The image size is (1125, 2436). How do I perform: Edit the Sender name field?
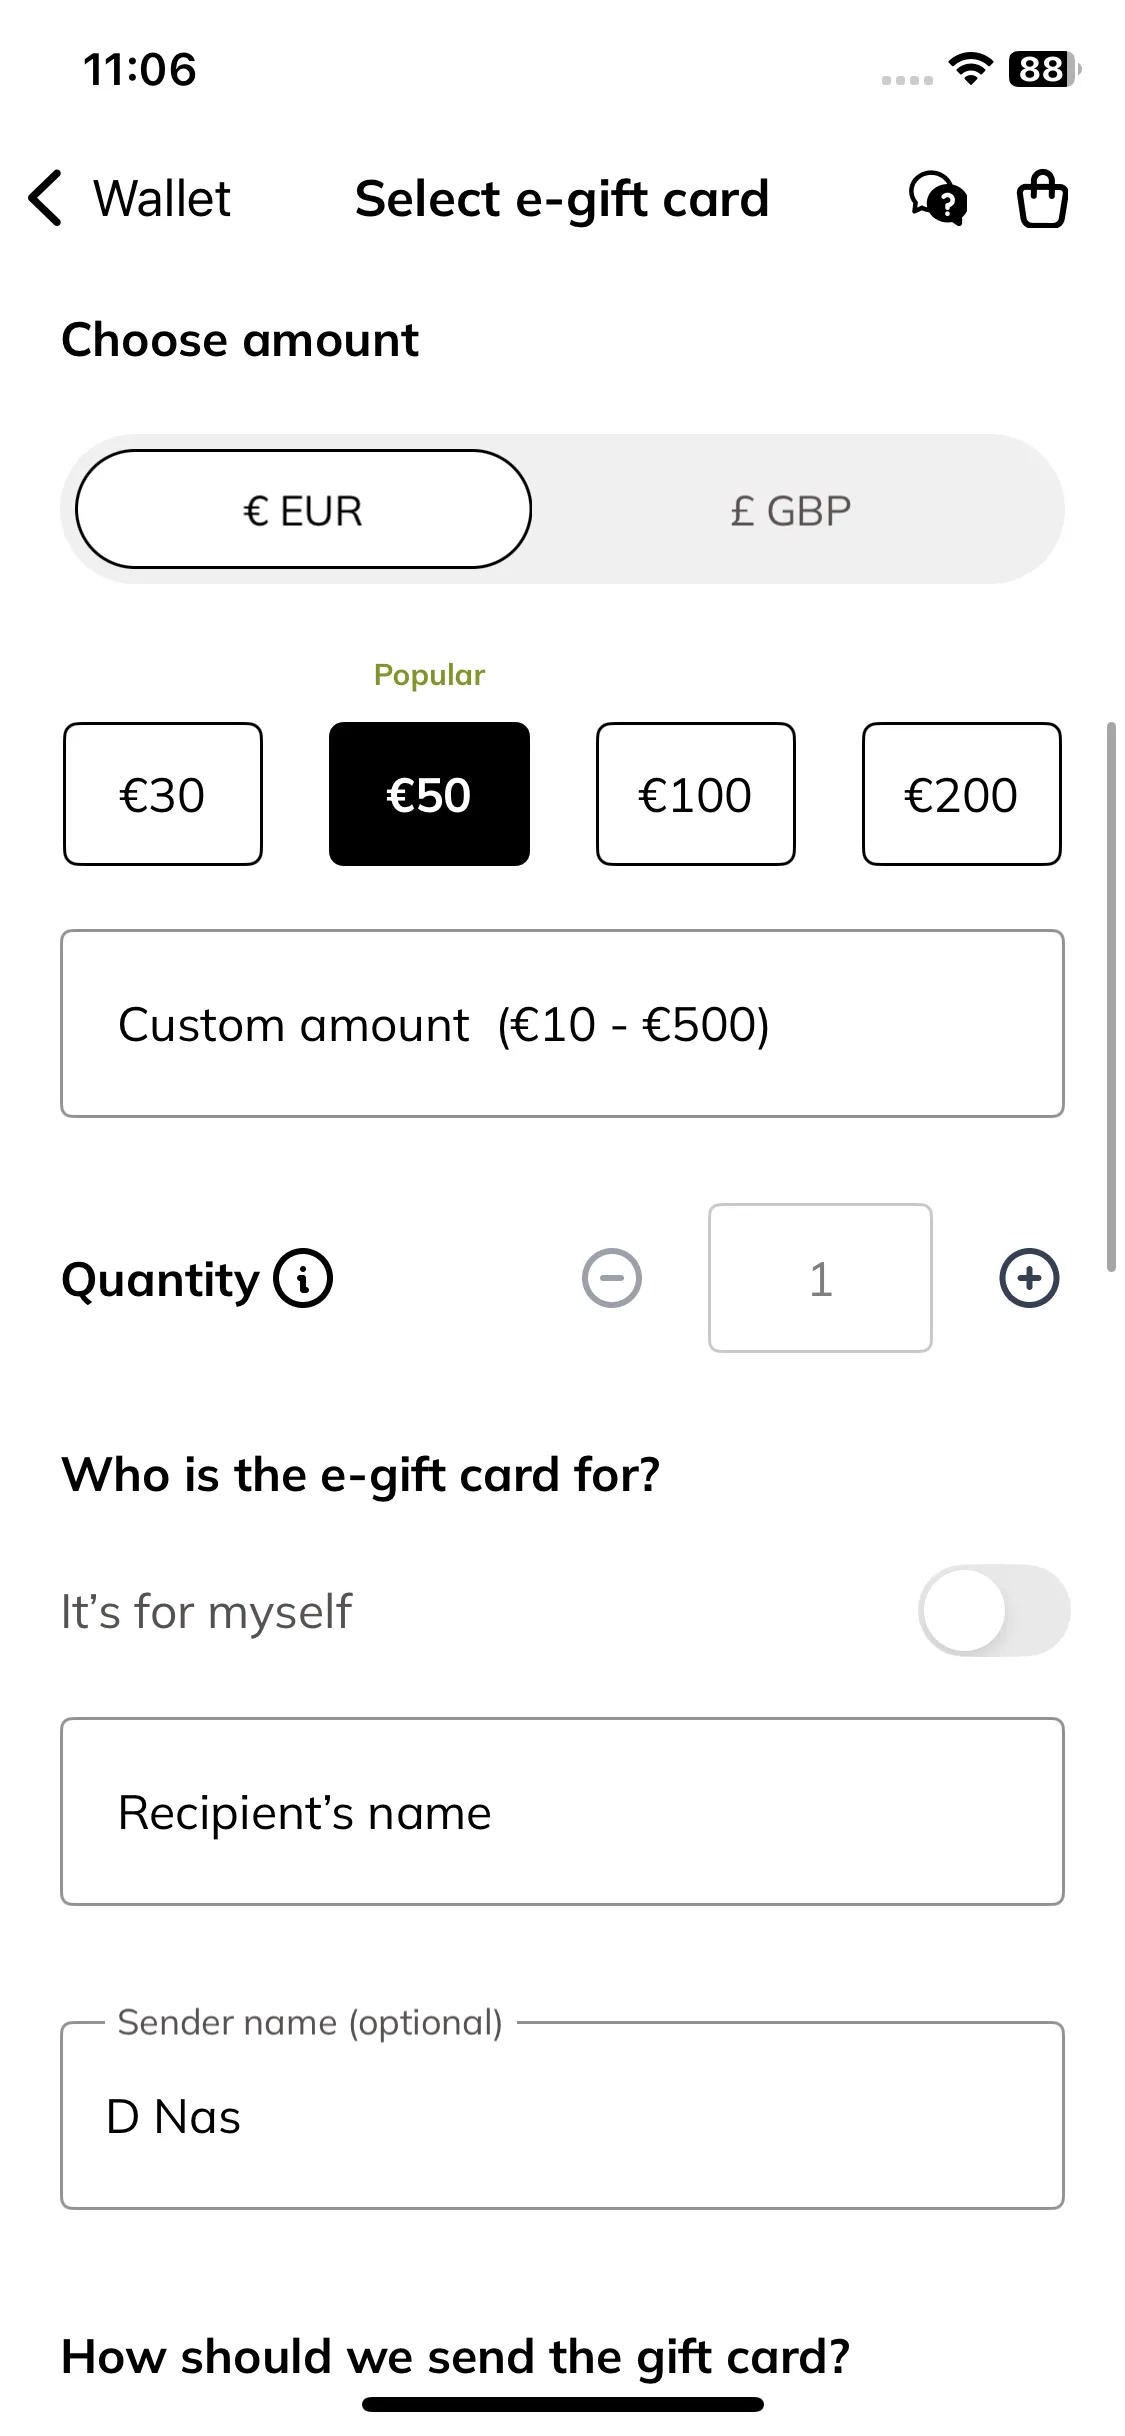[x=562, y=2116]
